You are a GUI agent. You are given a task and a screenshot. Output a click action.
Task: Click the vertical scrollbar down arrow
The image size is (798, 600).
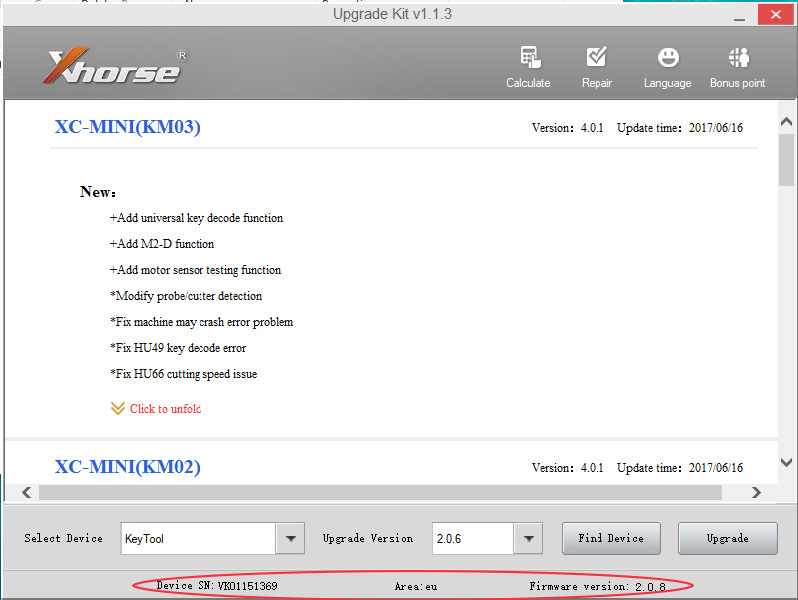(x=786, y=462)
